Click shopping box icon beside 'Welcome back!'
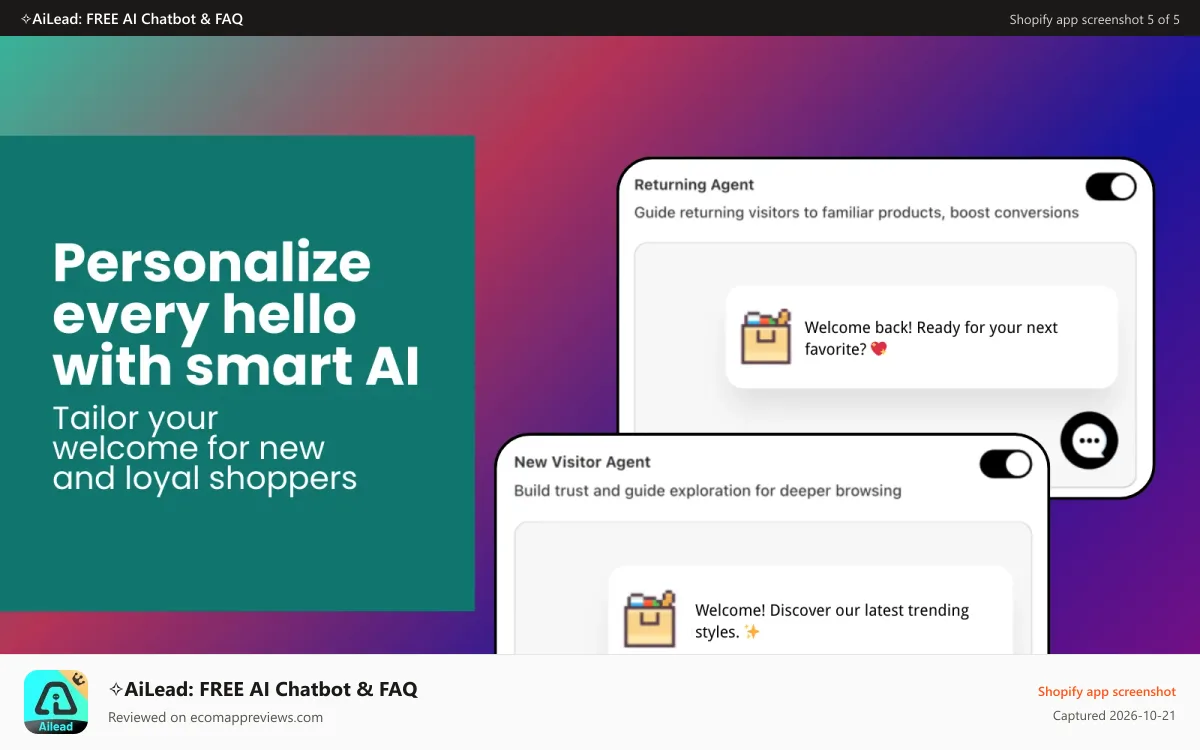This screenshot has width=1200, height=750. pos(766,336)
